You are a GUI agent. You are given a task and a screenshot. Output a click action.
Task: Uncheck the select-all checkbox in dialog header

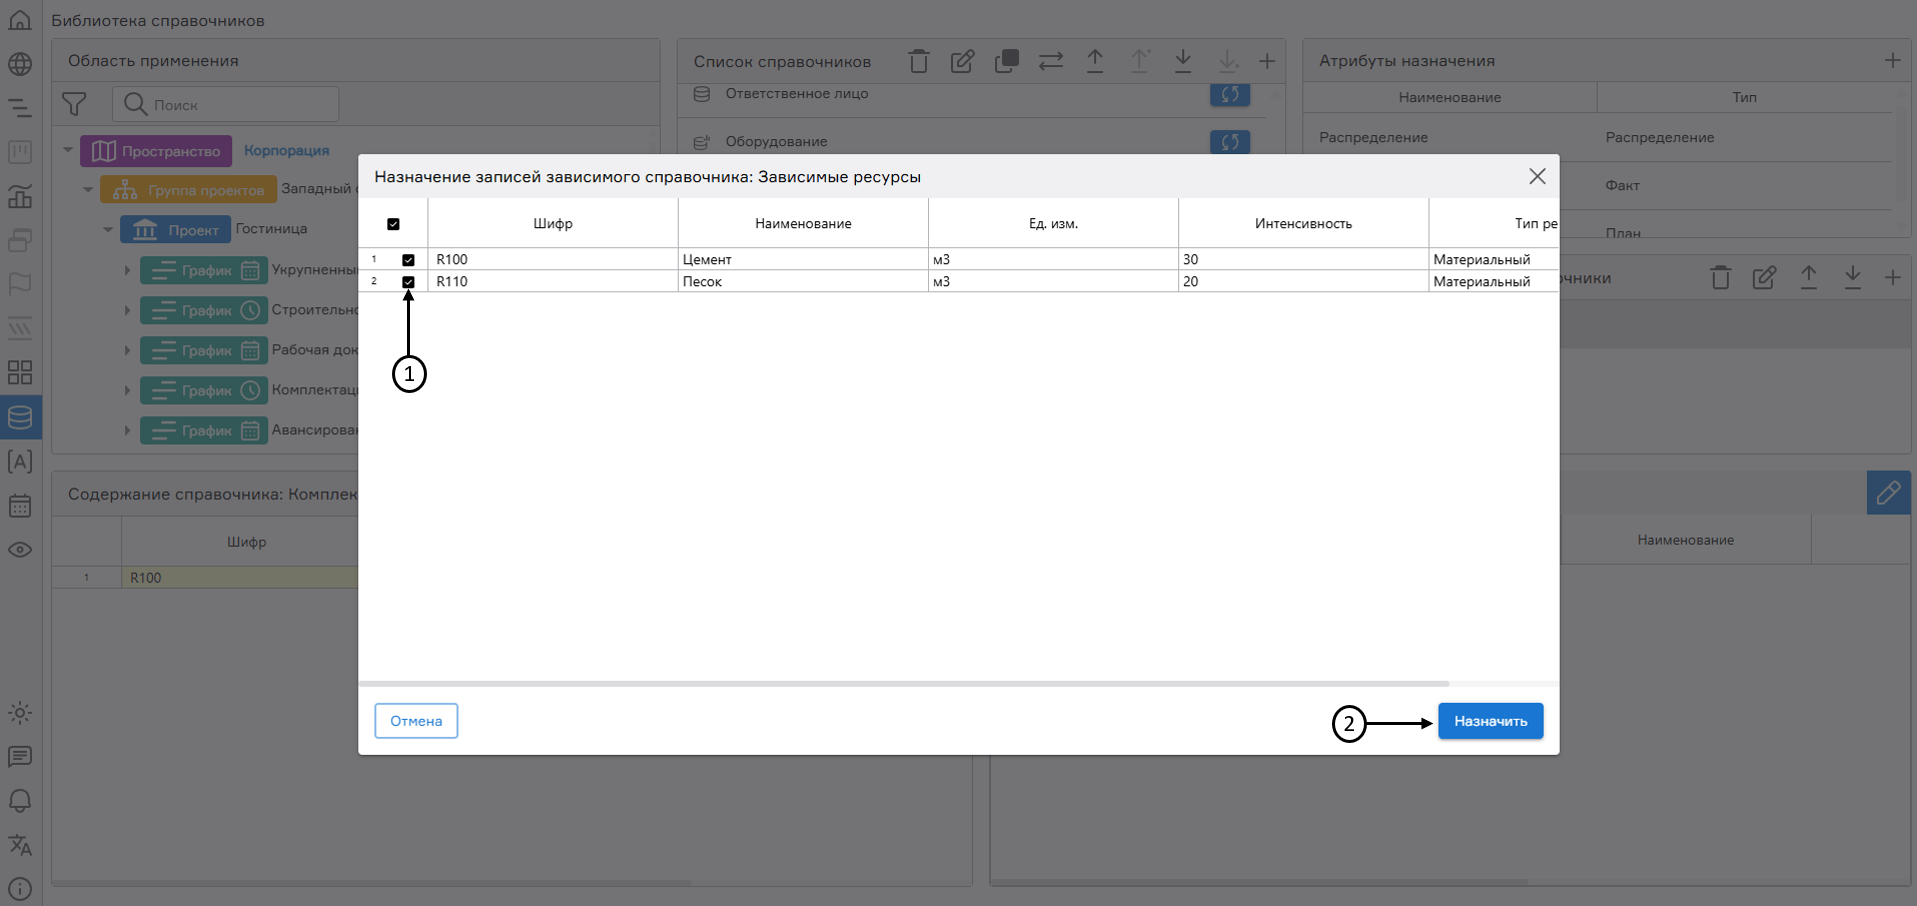click(x=394, y=223)
